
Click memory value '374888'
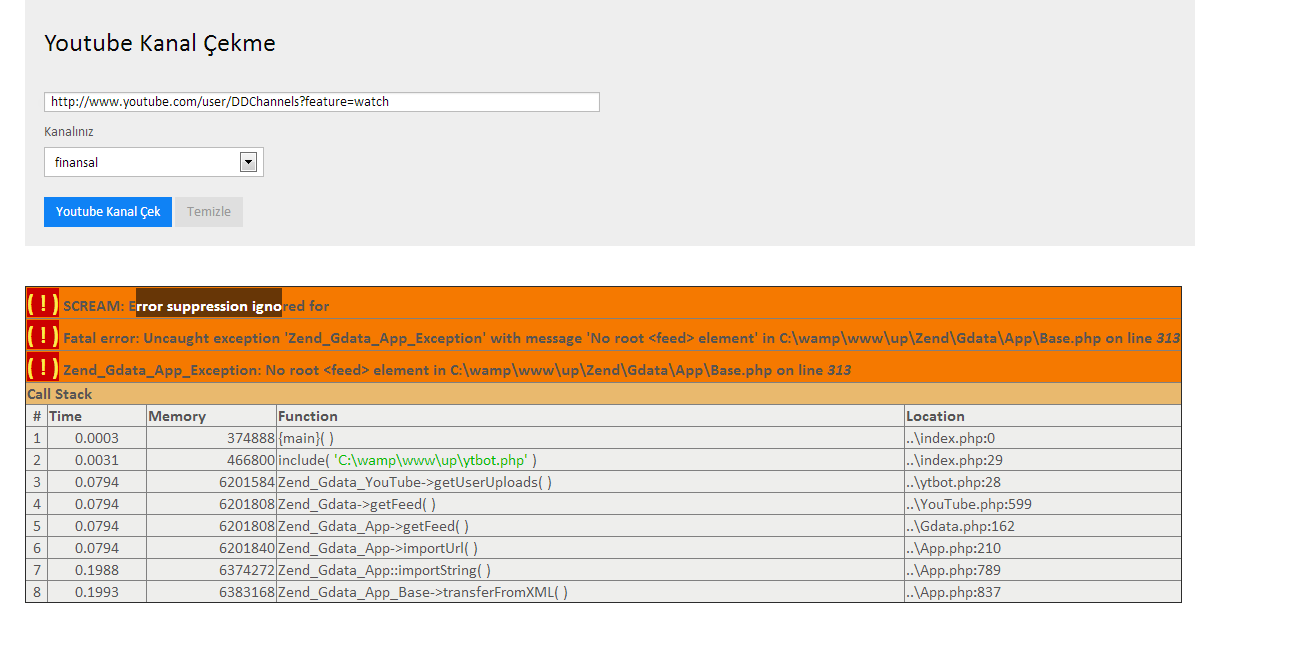click(x=251, y=438)
